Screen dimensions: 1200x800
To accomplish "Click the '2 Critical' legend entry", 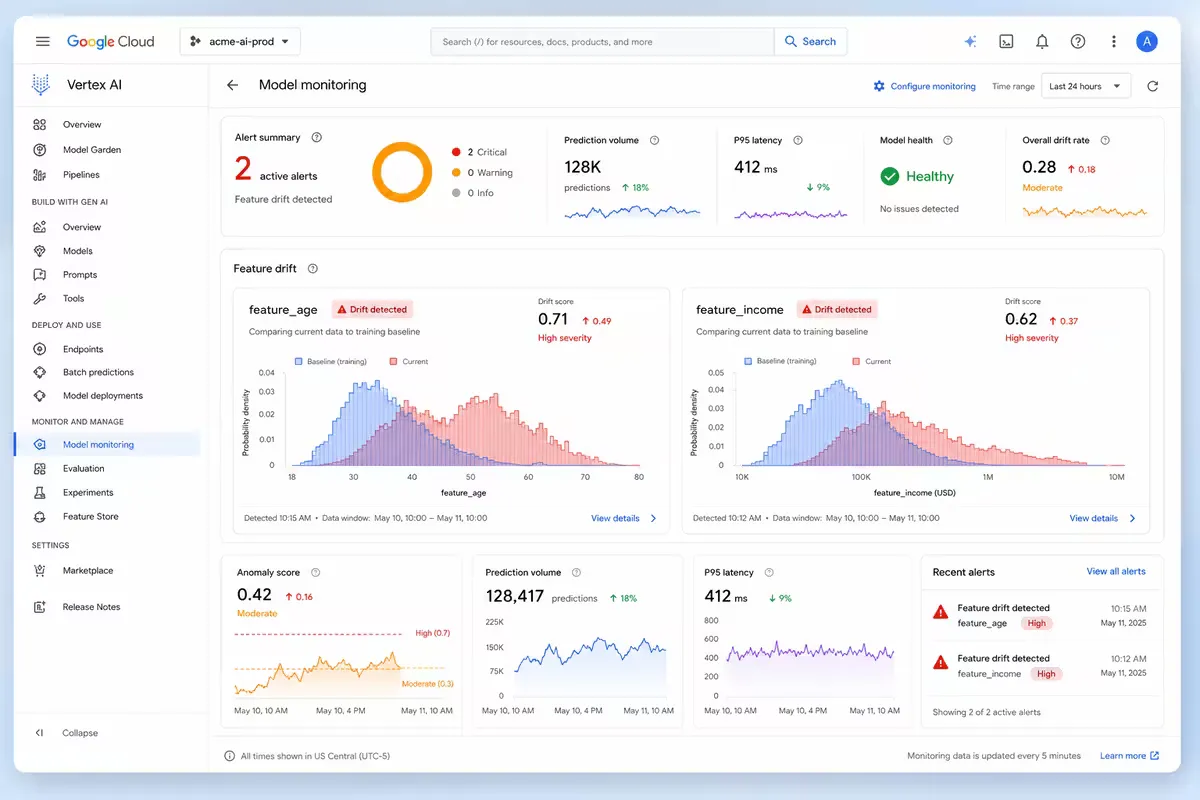I will (479, 152).
